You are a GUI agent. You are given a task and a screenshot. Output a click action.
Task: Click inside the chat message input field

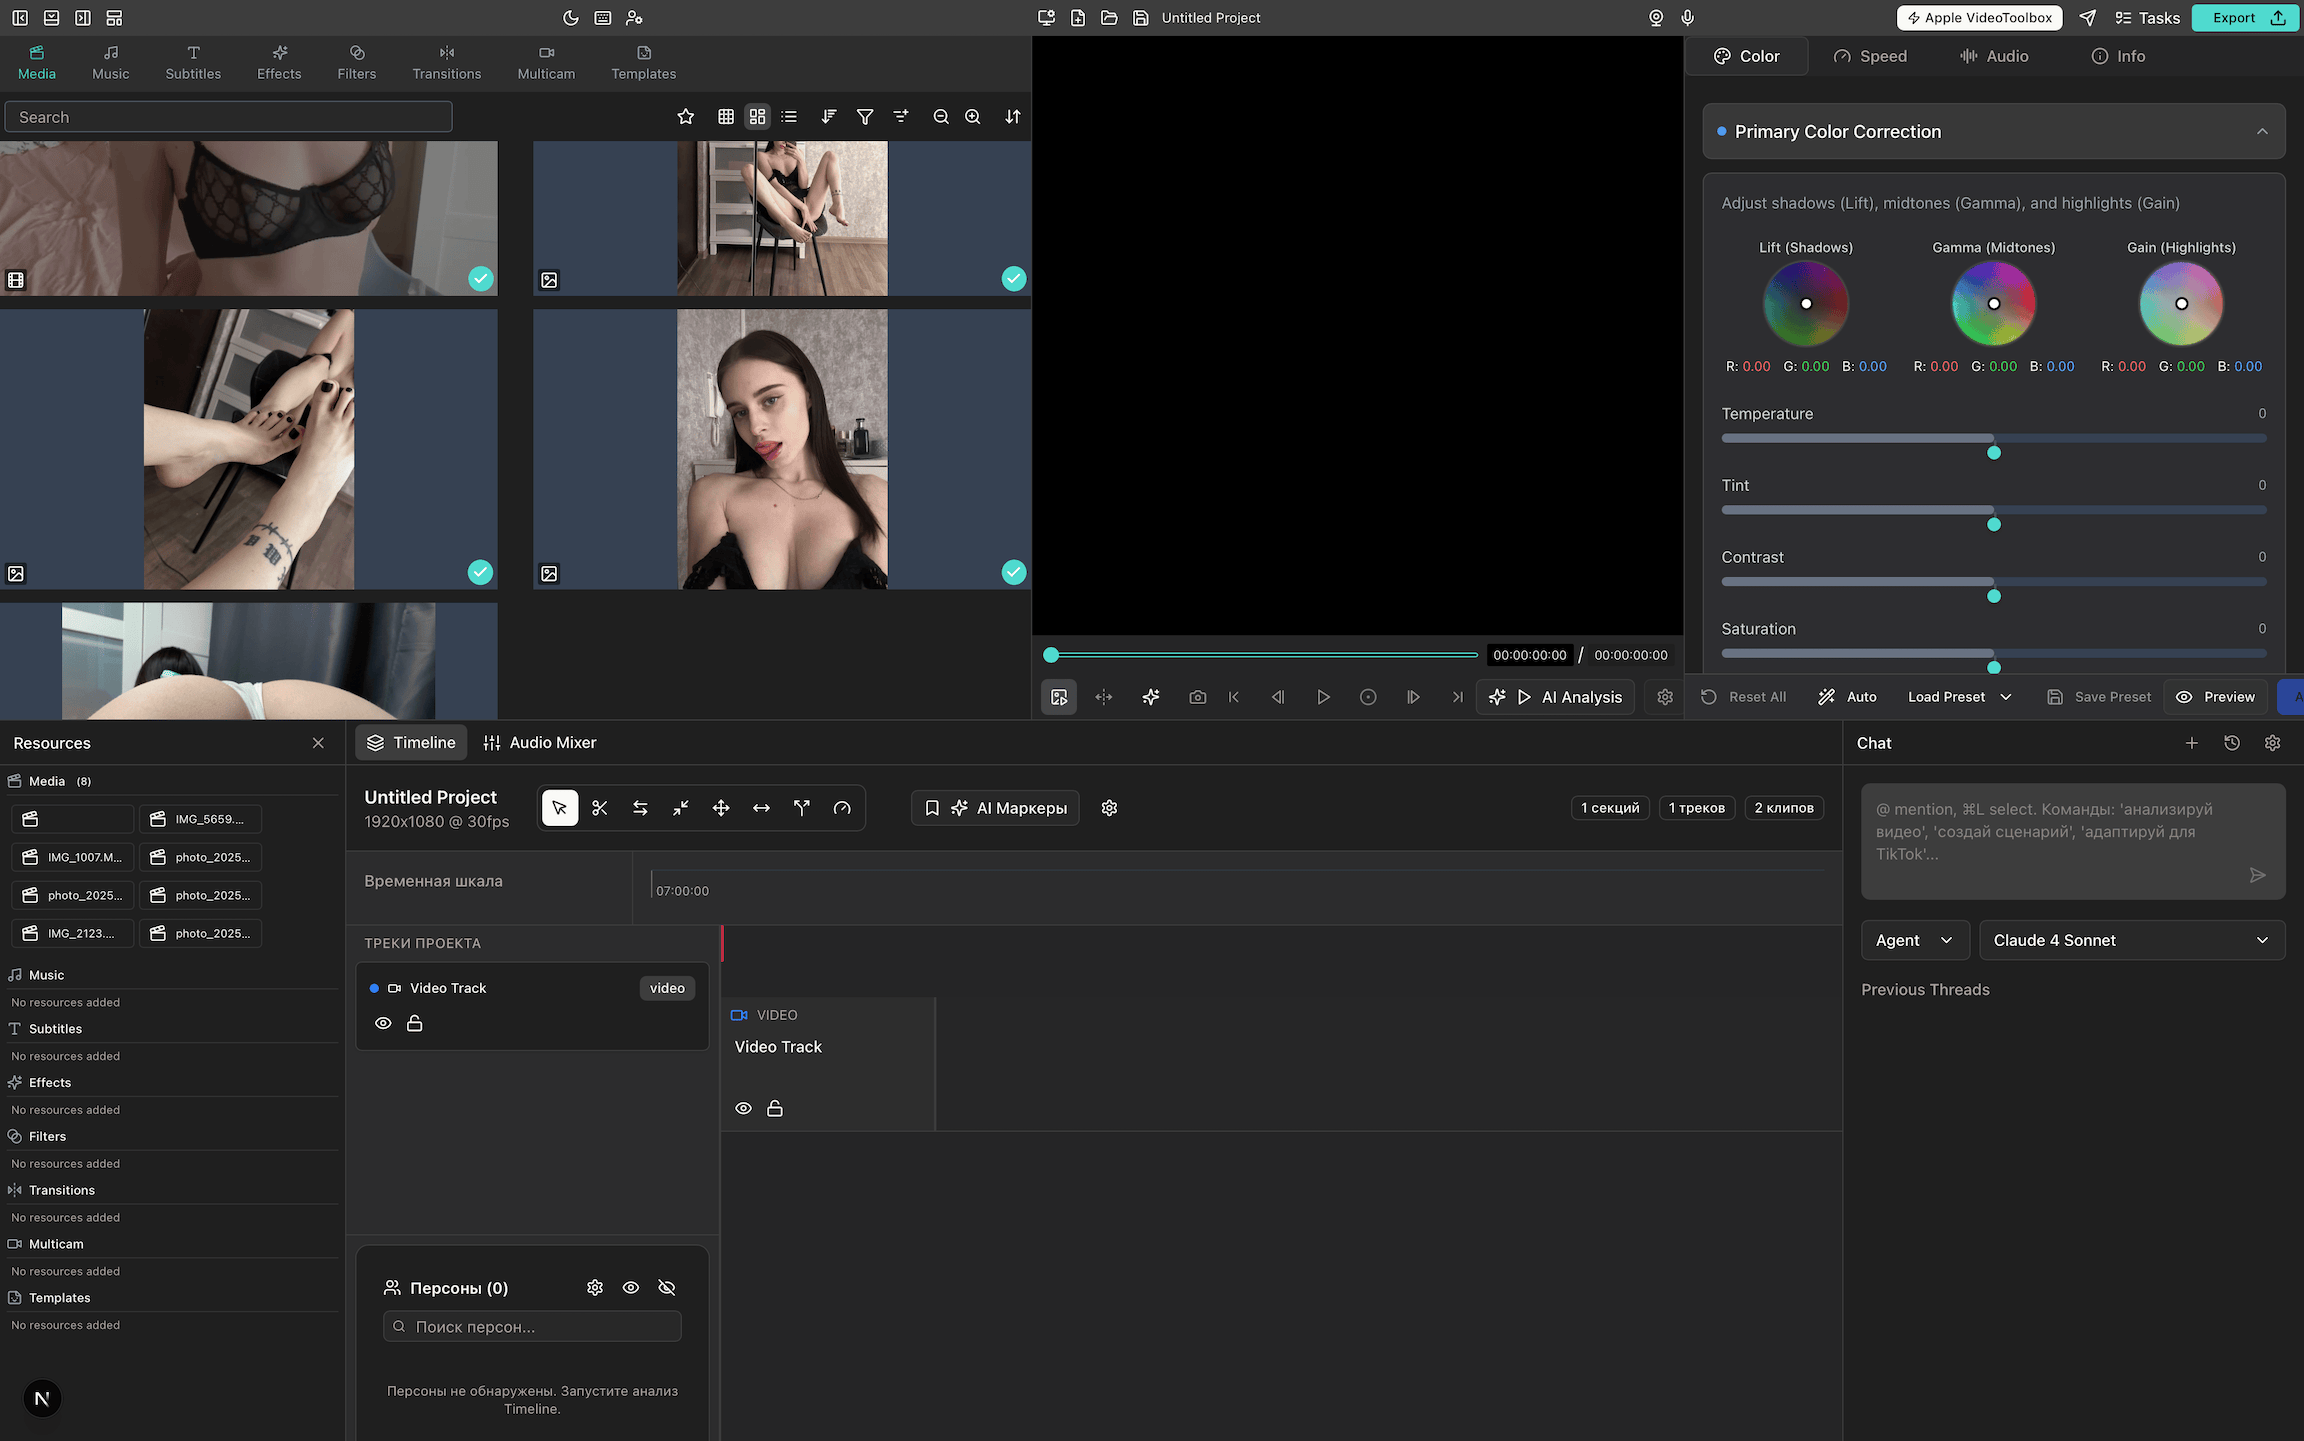coord(2070,840)
